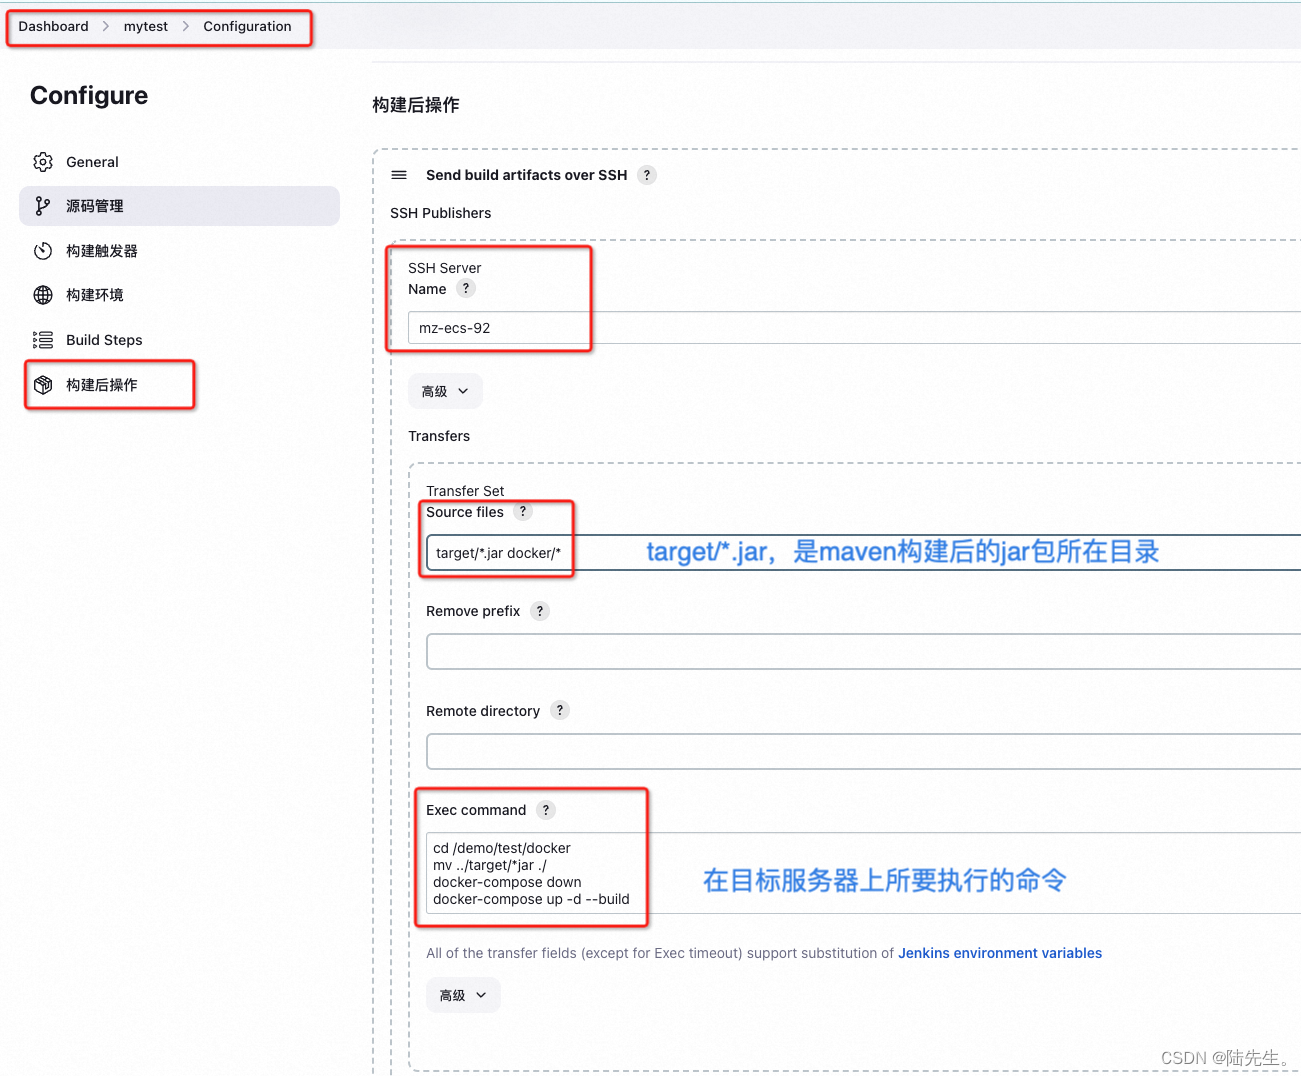Expand the upper 高级 options dropdown
1301x1076 pixels.
pos(445,391)
